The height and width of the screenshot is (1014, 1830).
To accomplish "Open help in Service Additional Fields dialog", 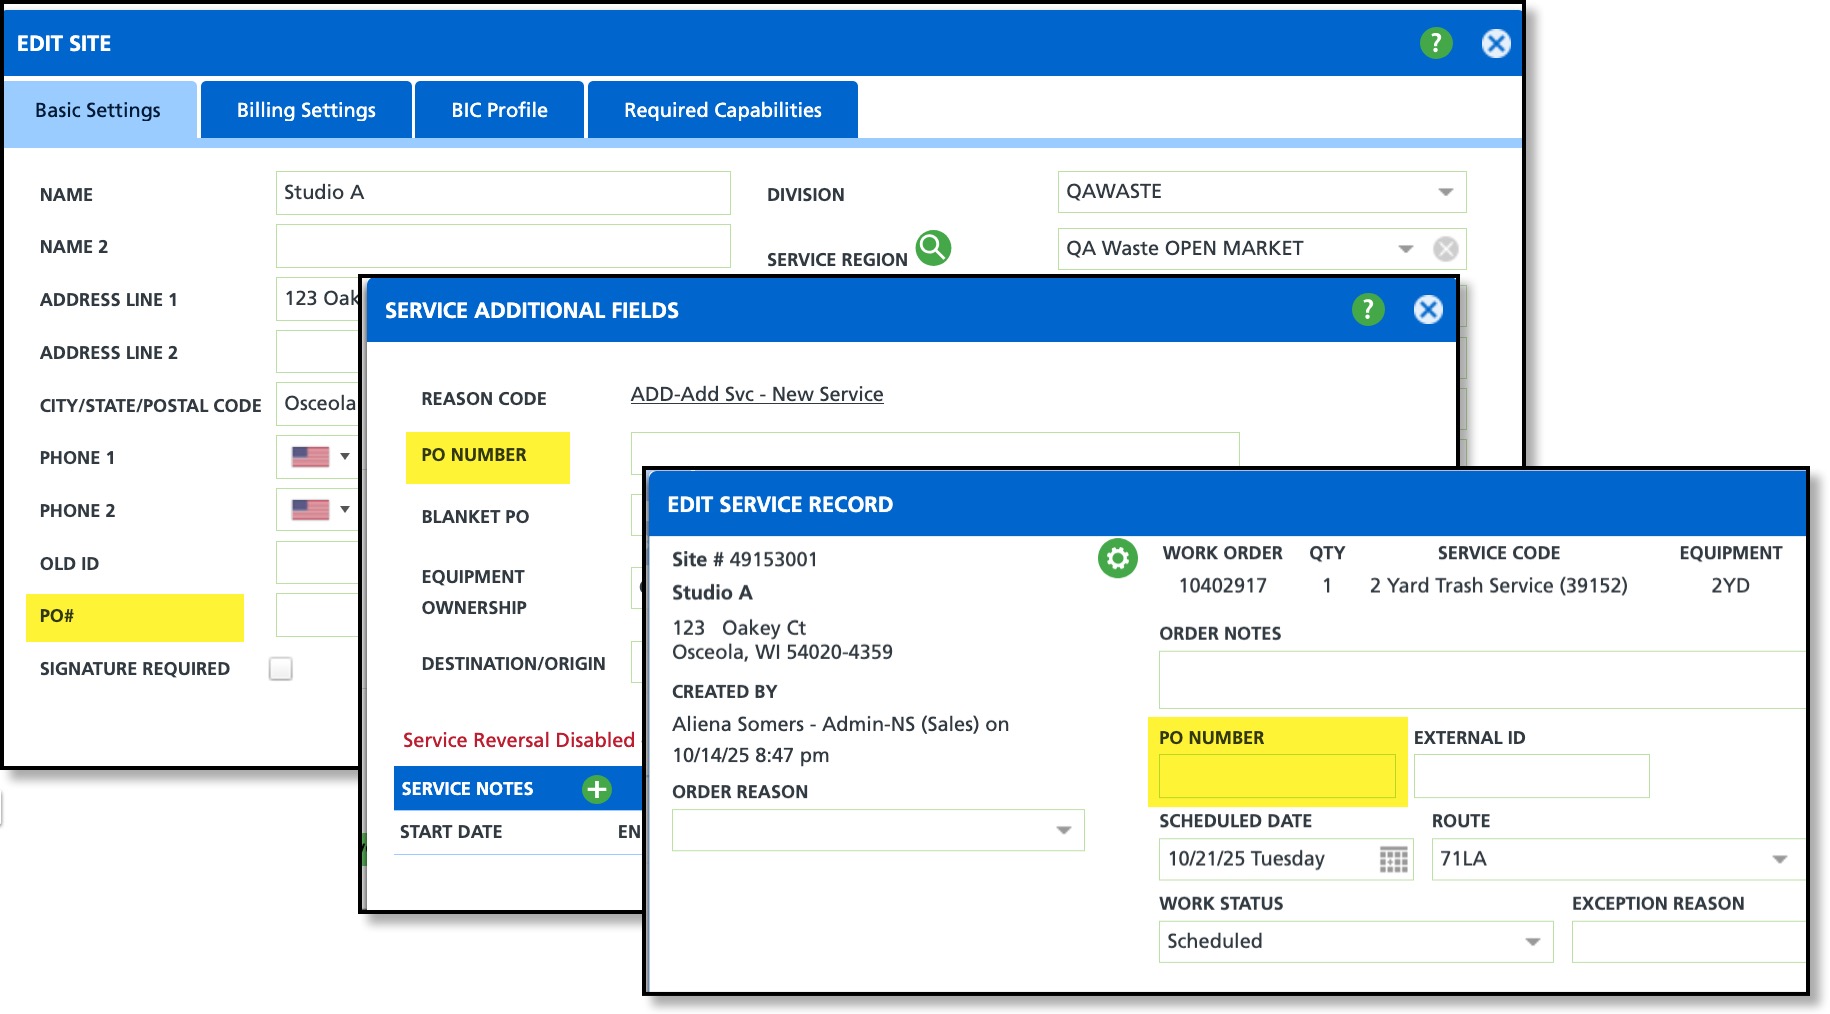I will [x=1368, y=310].
